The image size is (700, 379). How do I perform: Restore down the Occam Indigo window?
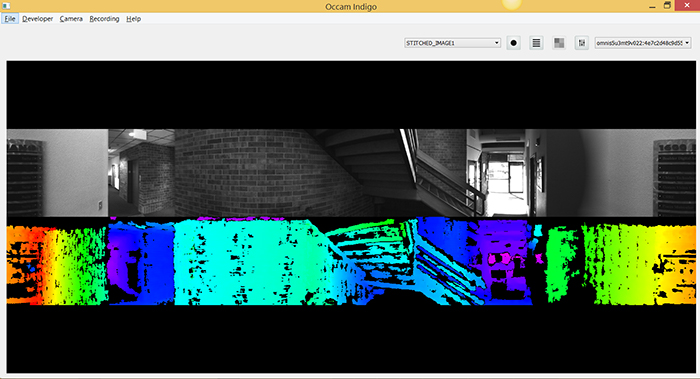point(667,5)
